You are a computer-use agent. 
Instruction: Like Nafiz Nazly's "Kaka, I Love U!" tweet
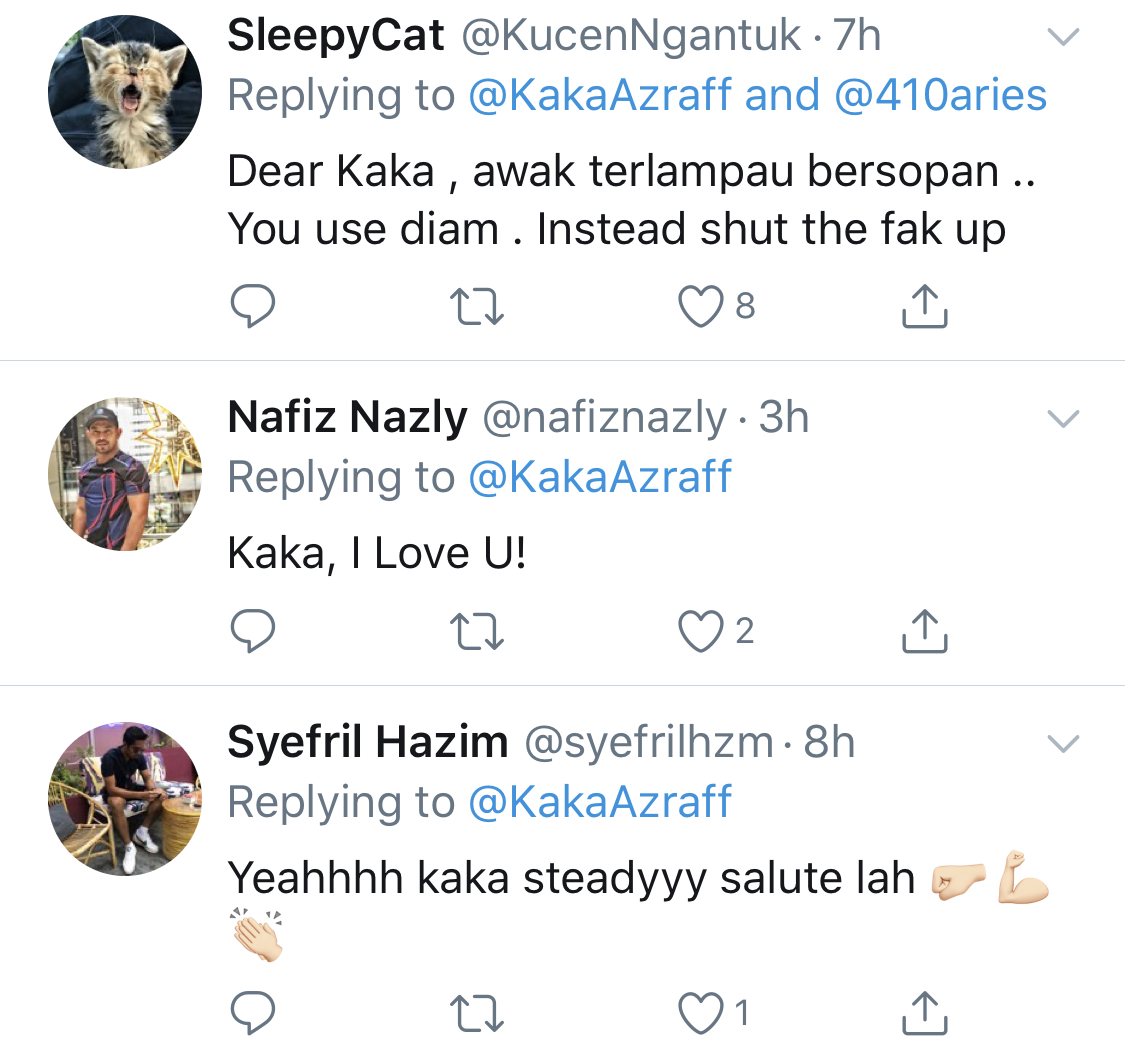coord(701,632)
